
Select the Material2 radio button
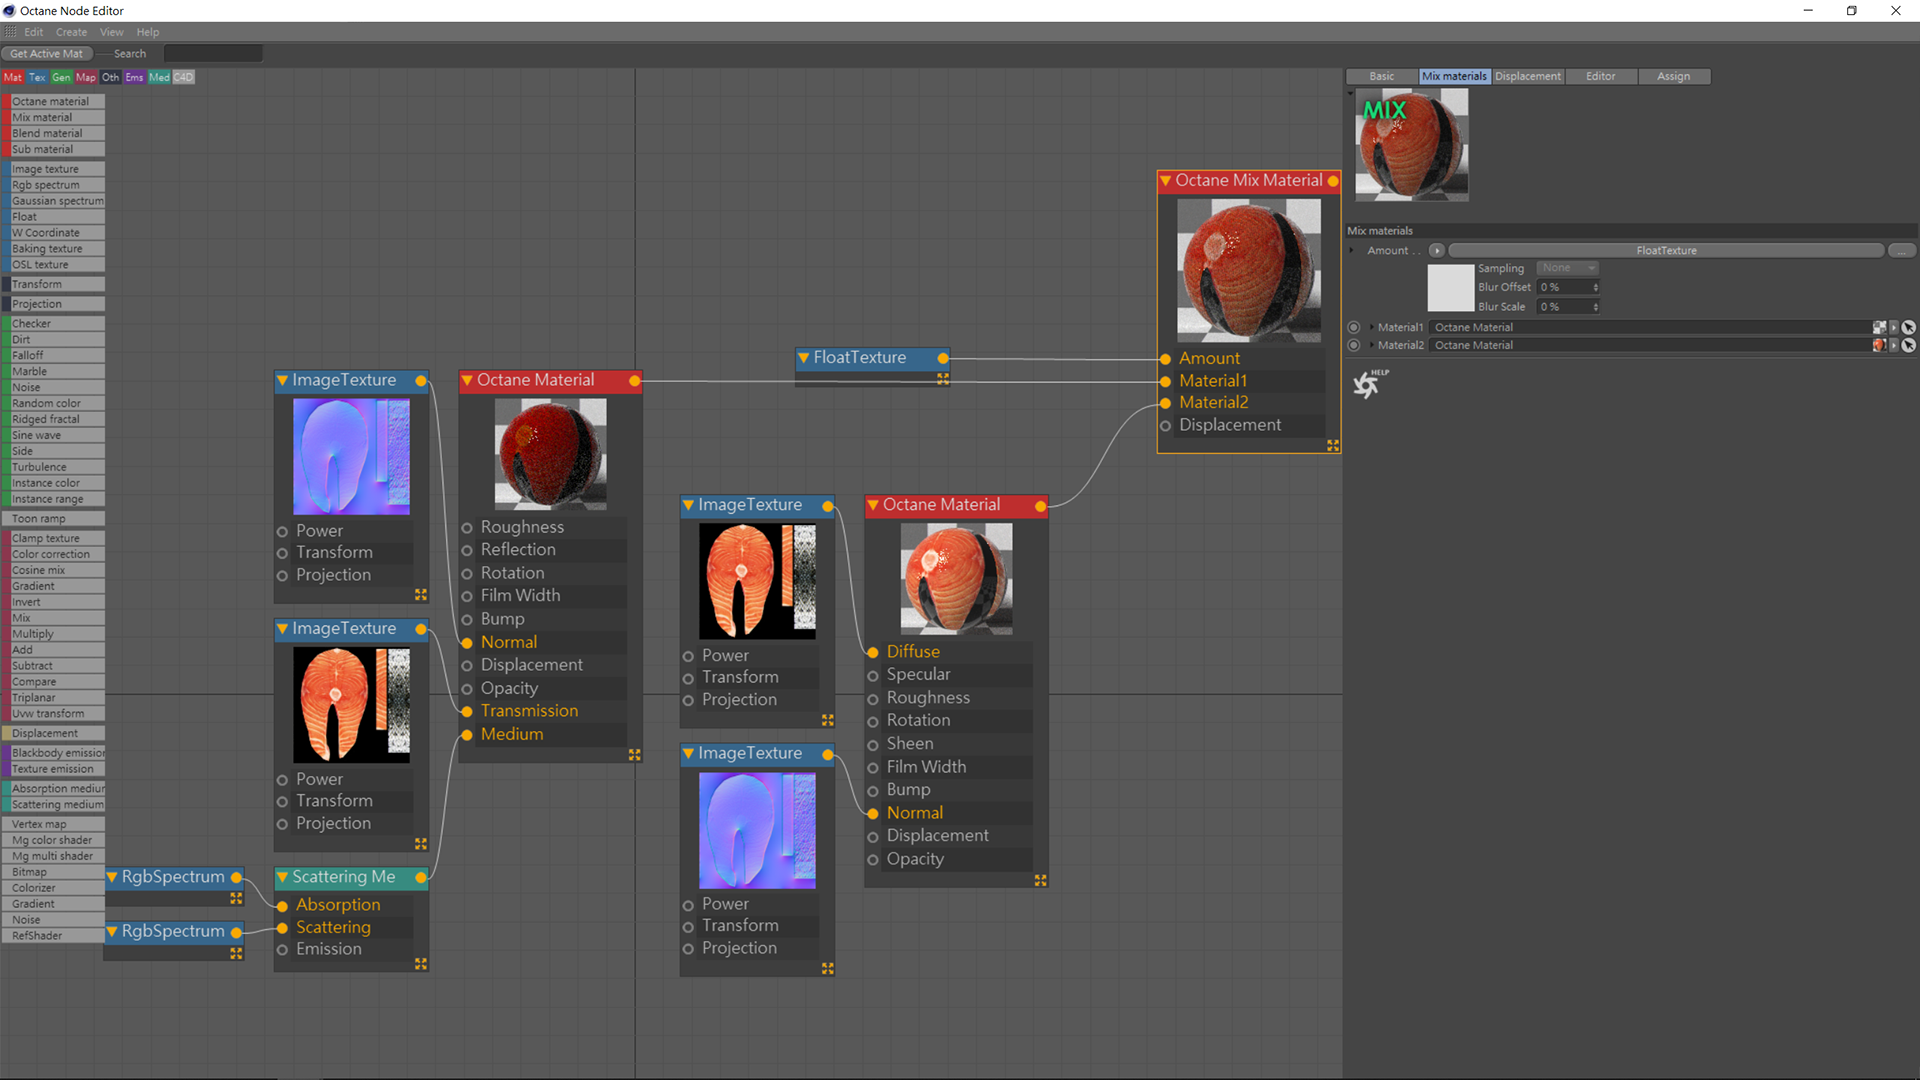(1354, 345)
